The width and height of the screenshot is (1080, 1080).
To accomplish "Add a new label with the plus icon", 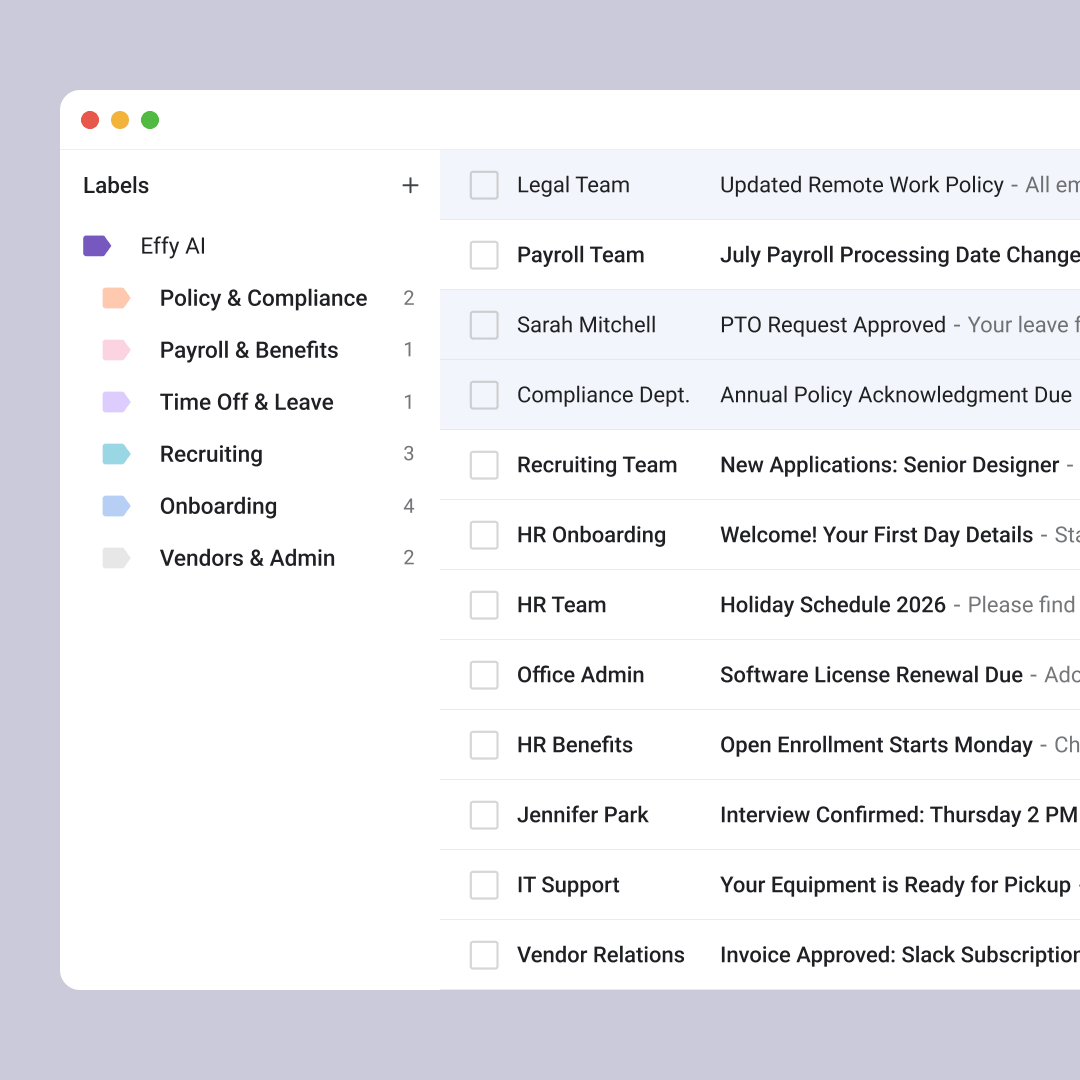I will coord(410,185).
